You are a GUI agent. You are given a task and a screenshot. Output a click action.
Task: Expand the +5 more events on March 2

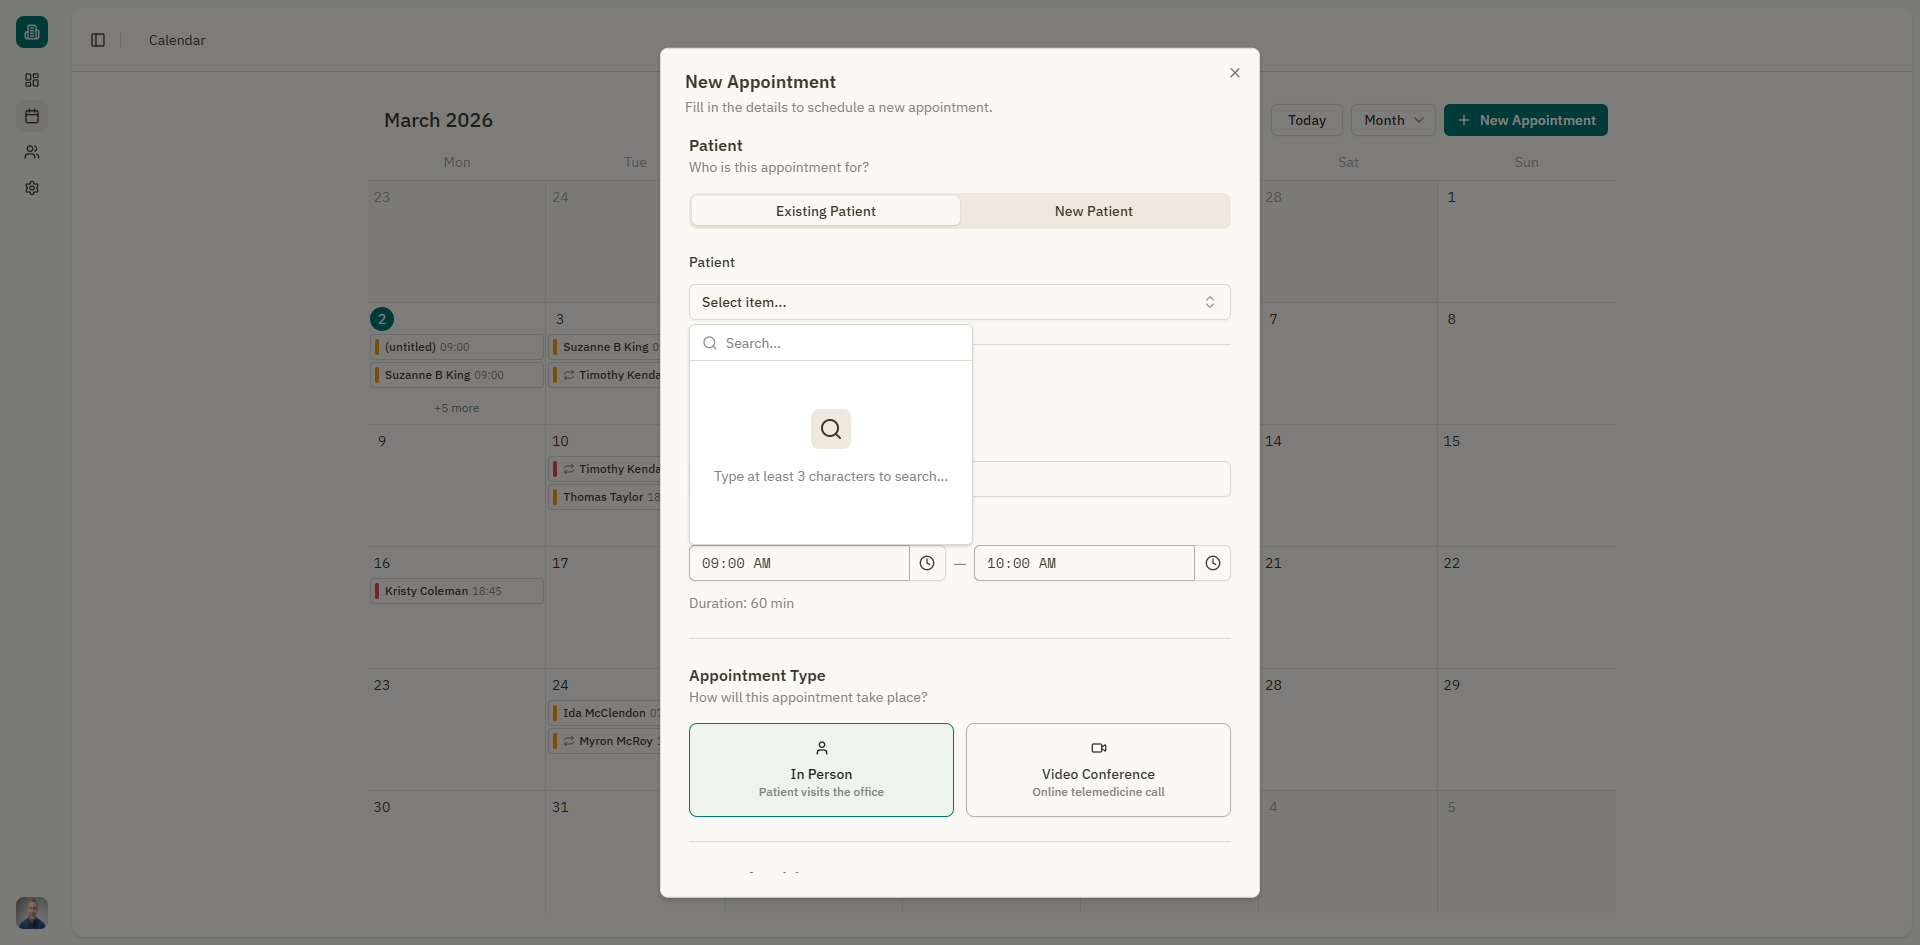[456, 408]
